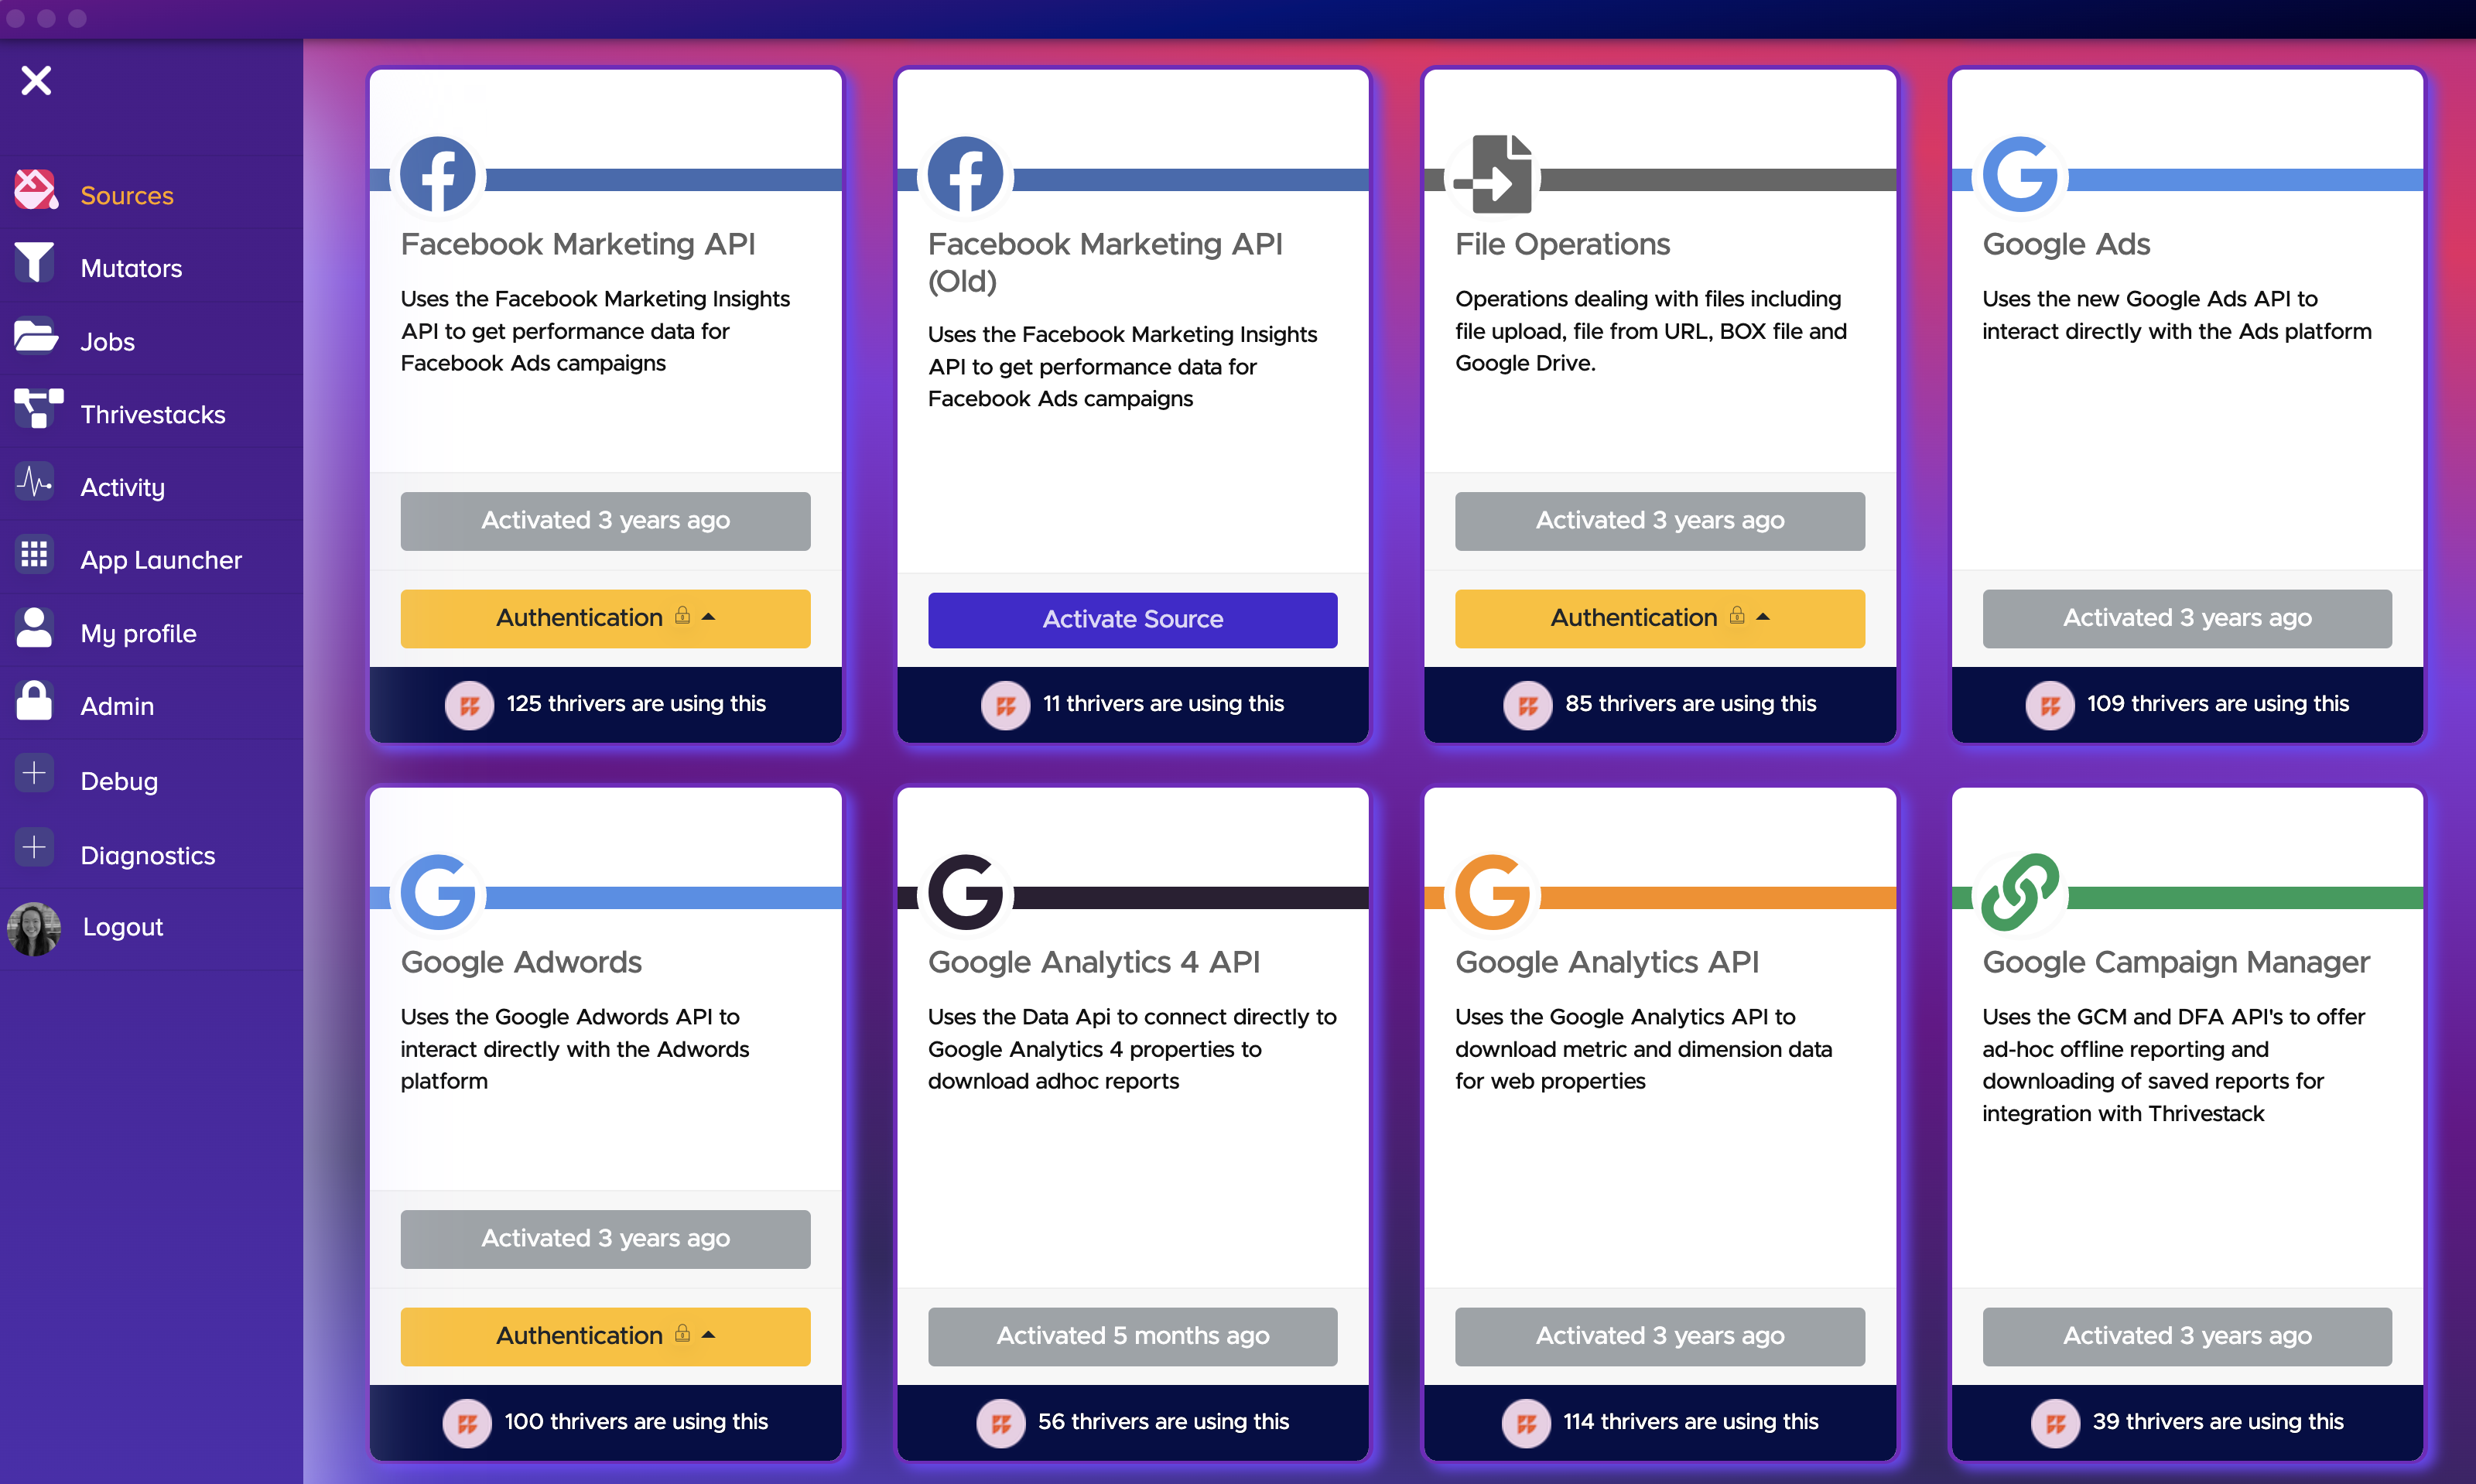This screenshot has height=1484, width=2476.
Task: Click the Admin padlock icon
Action: (x=35, y=701)
